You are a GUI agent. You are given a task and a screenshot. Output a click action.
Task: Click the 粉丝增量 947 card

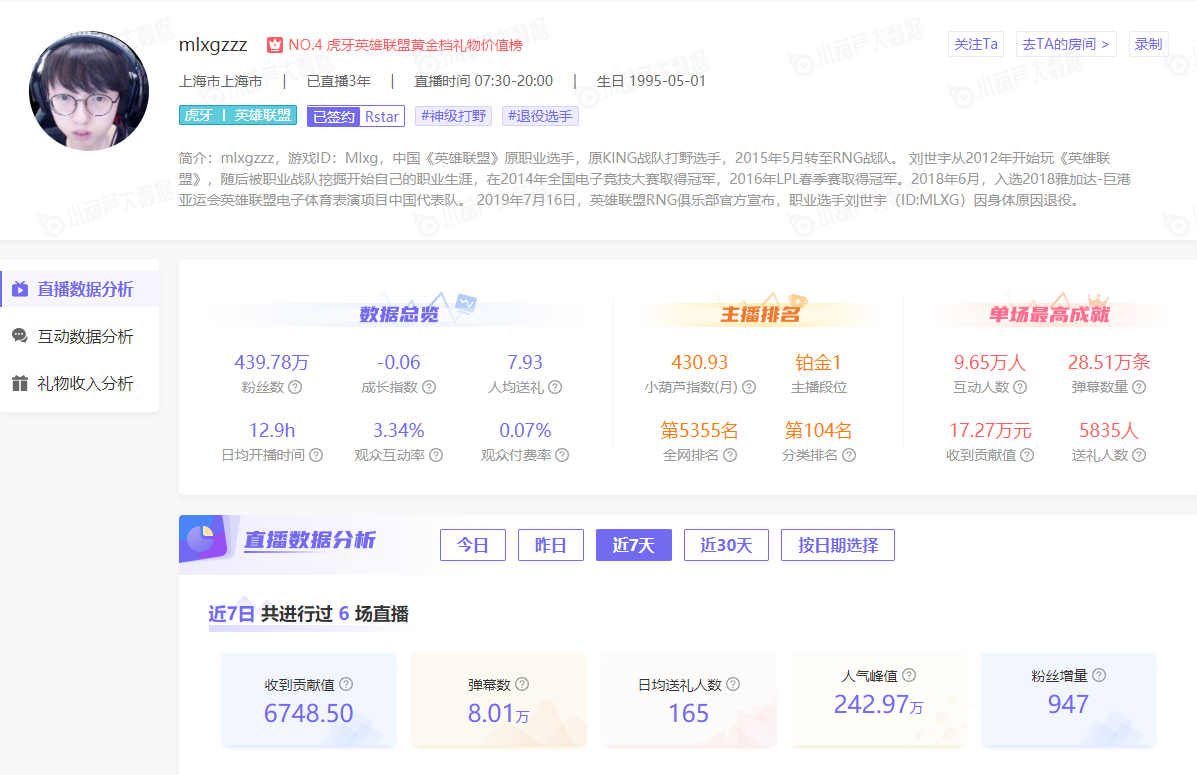(1069, 699)
